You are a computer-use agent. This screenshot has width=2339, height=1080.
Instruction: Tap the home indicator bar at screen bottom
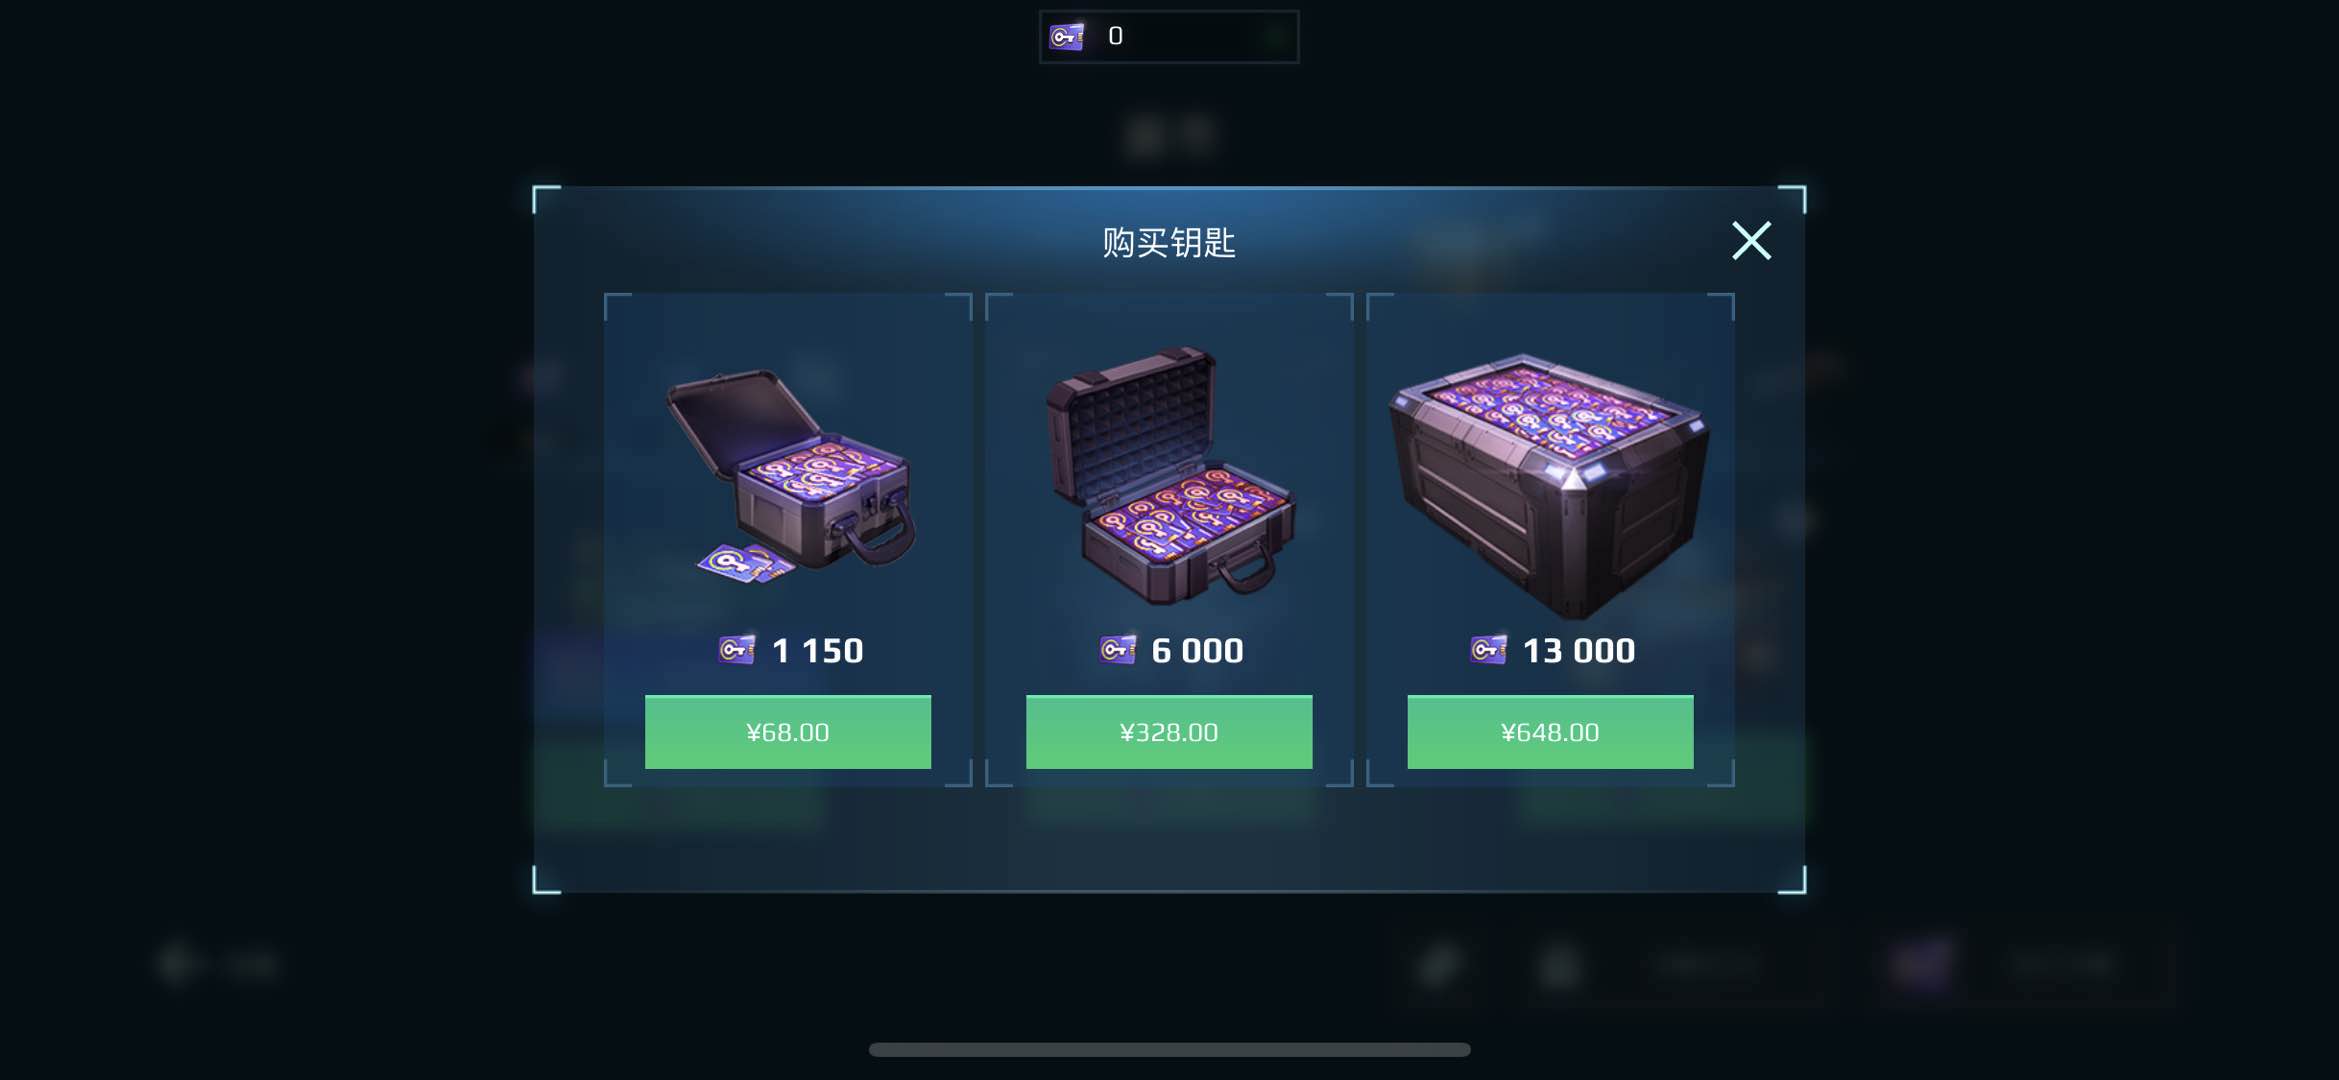pos(1169,1049)
